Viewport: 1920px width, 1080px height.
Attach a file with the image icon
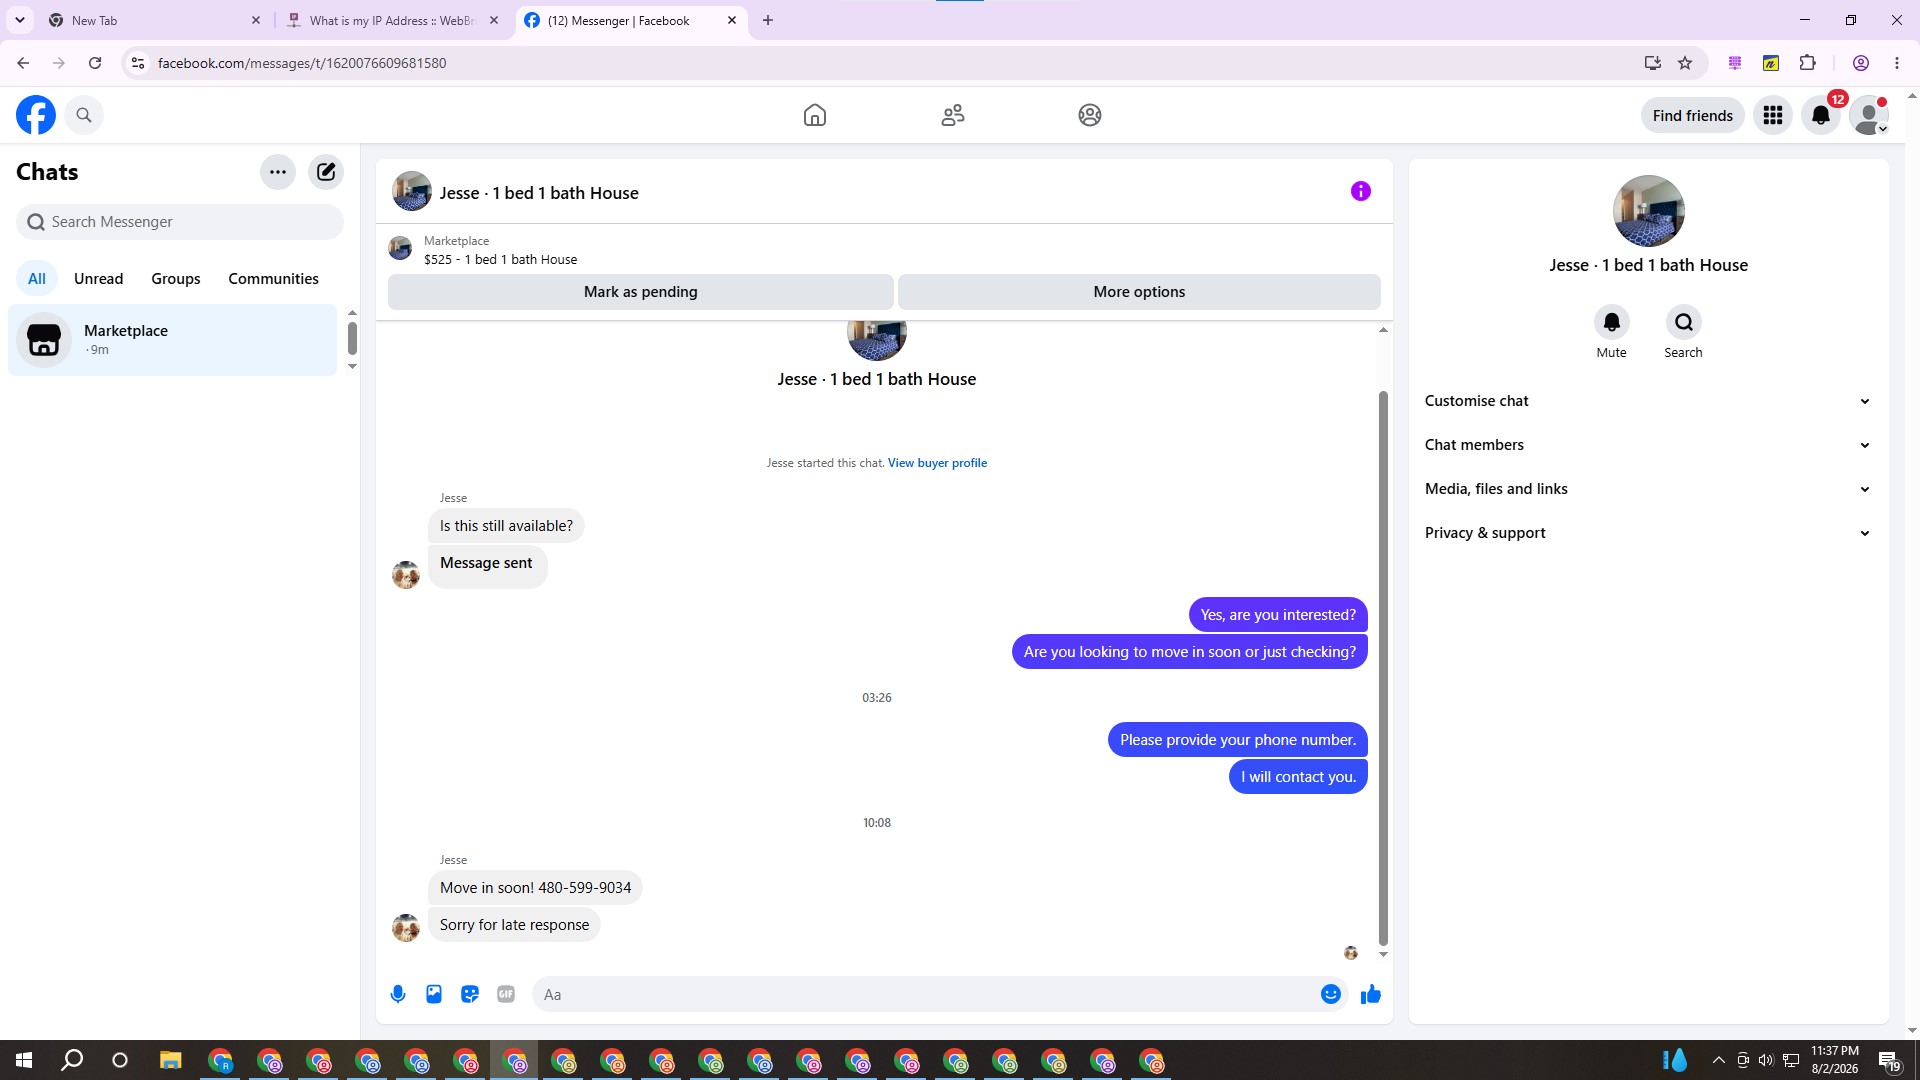point(434,994)
